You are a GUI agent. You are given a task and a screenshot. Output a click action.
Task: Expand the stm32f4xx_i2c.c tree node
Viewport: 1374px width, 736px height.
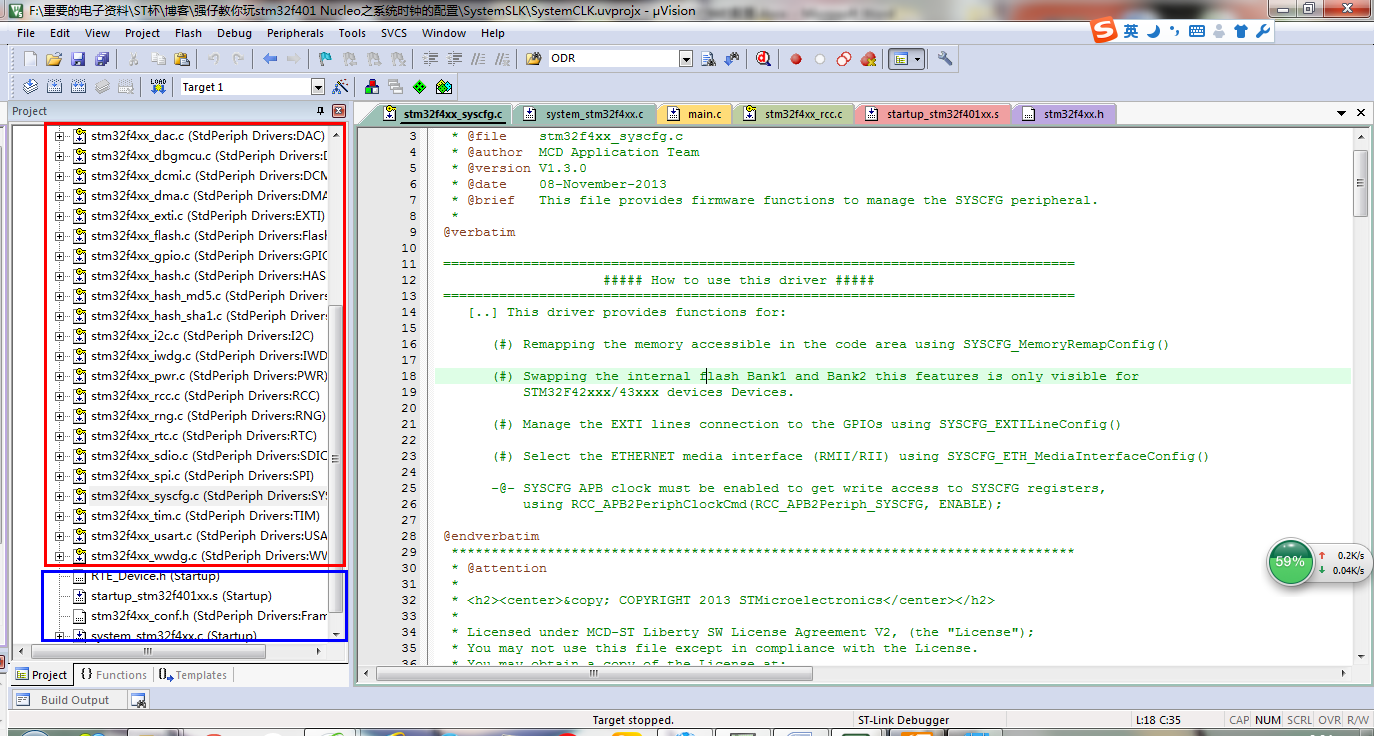click(59, 336)
